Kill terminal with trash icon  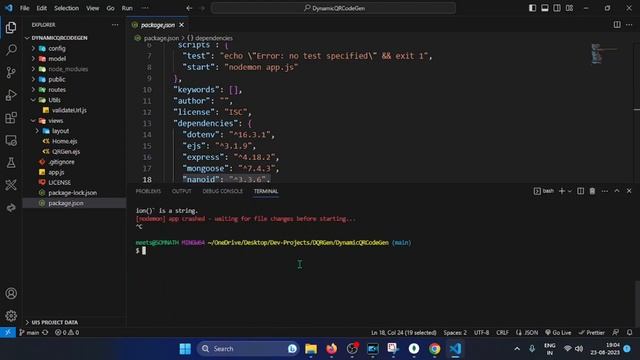tap(592, 191)
